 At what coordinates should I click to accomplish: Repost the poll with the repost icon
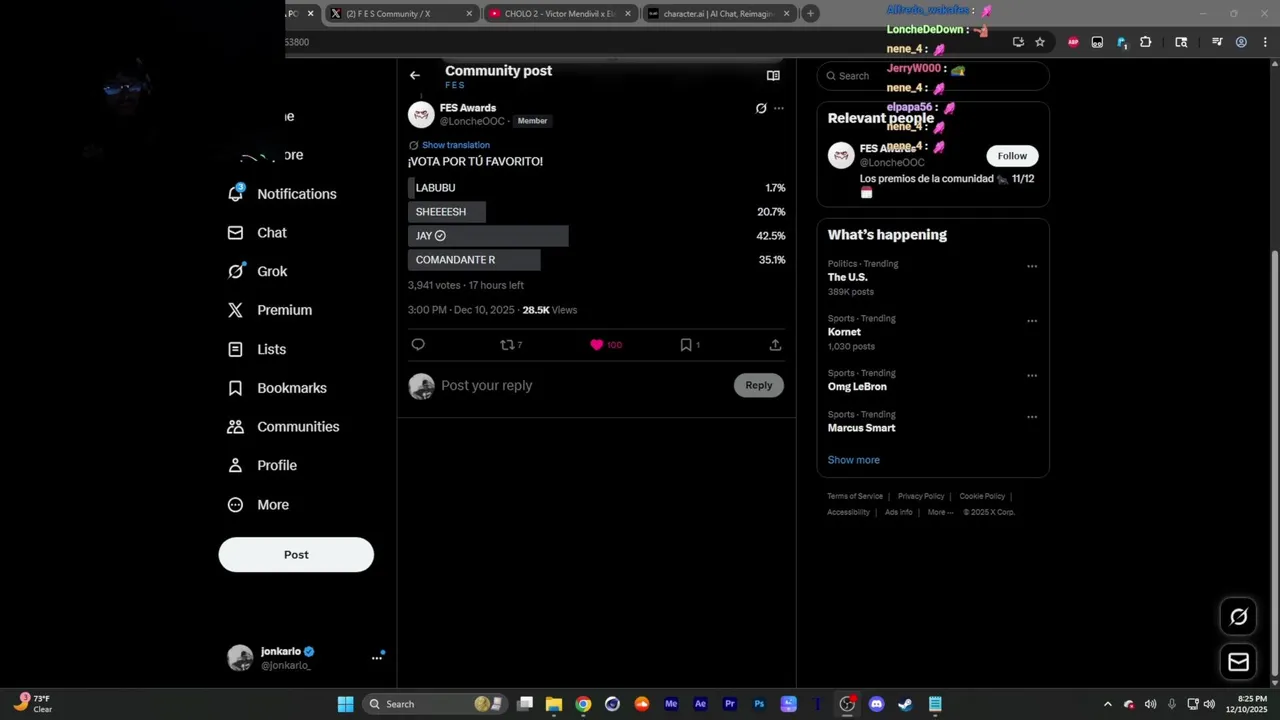click(507, 344)
